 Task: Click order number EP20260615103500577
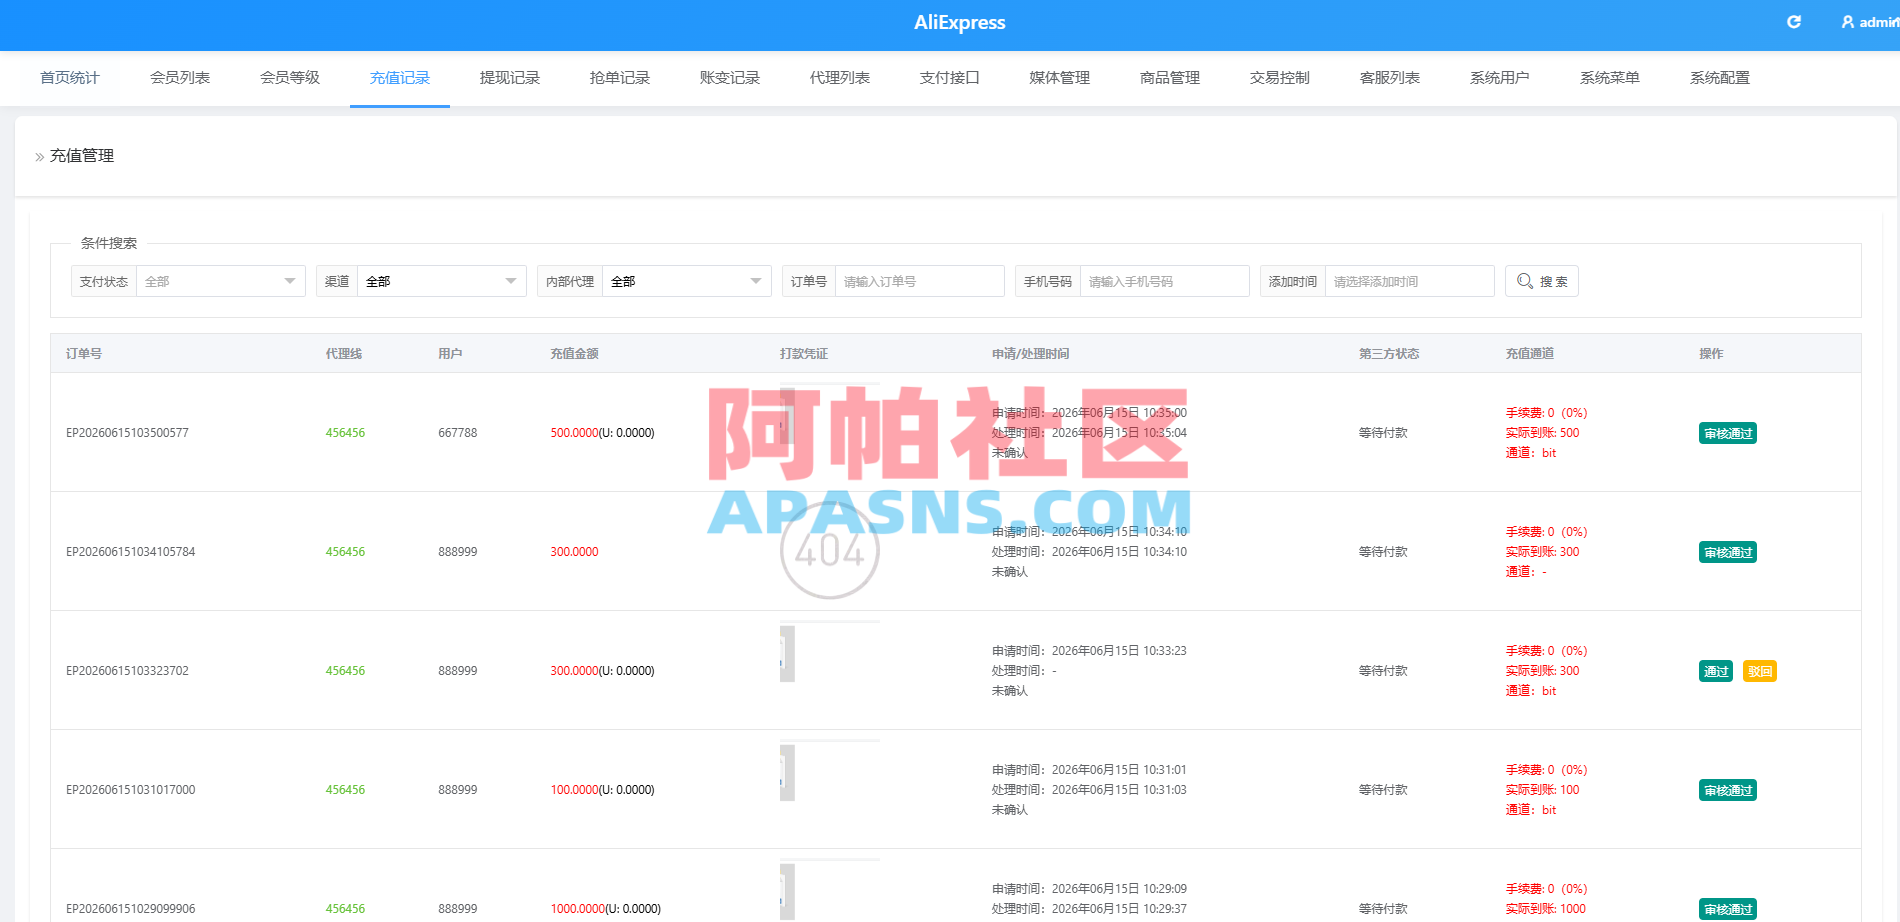click(127, 433)
